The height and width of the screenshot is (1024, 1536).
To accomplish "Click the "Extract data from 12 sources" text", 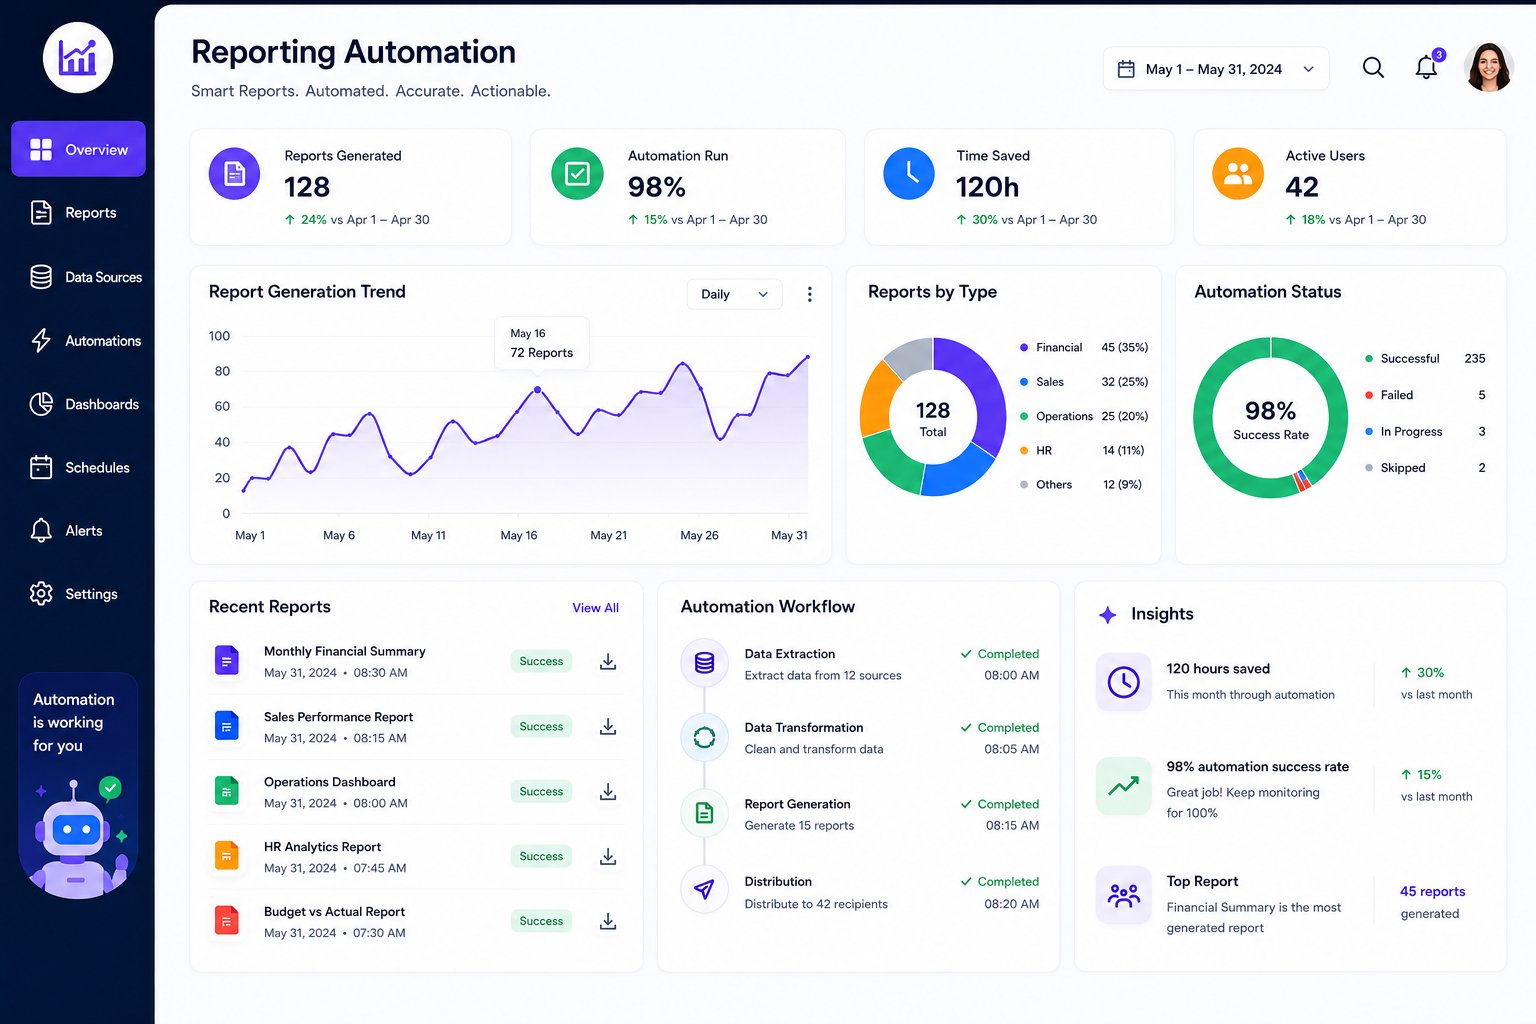I will [823, 676].
